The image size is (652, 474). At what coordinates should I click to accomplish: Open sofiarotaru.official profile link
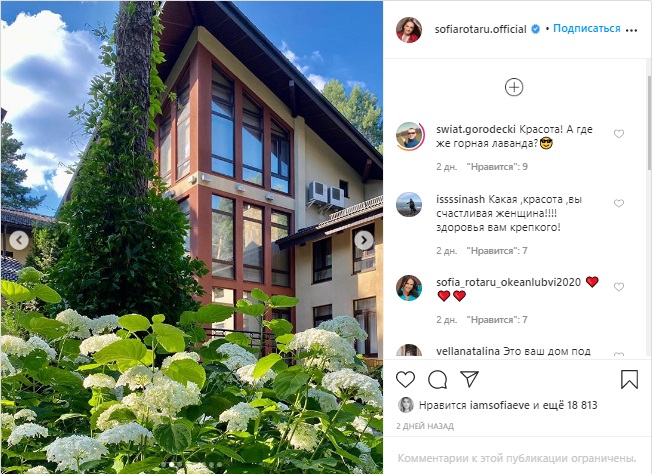[480, 29]
